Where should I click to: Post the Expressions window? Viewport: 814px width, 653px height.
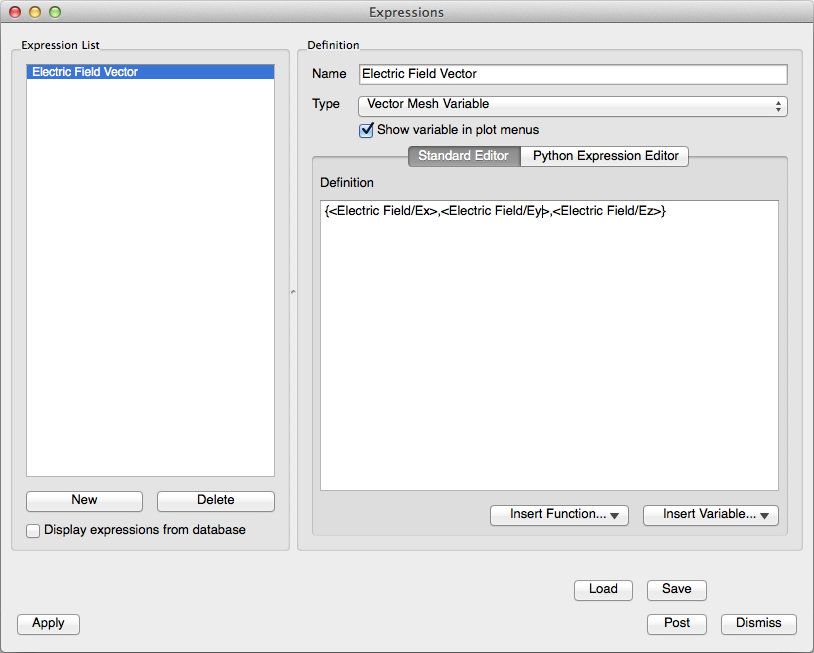pyautogui.click(x=676, y=623)
